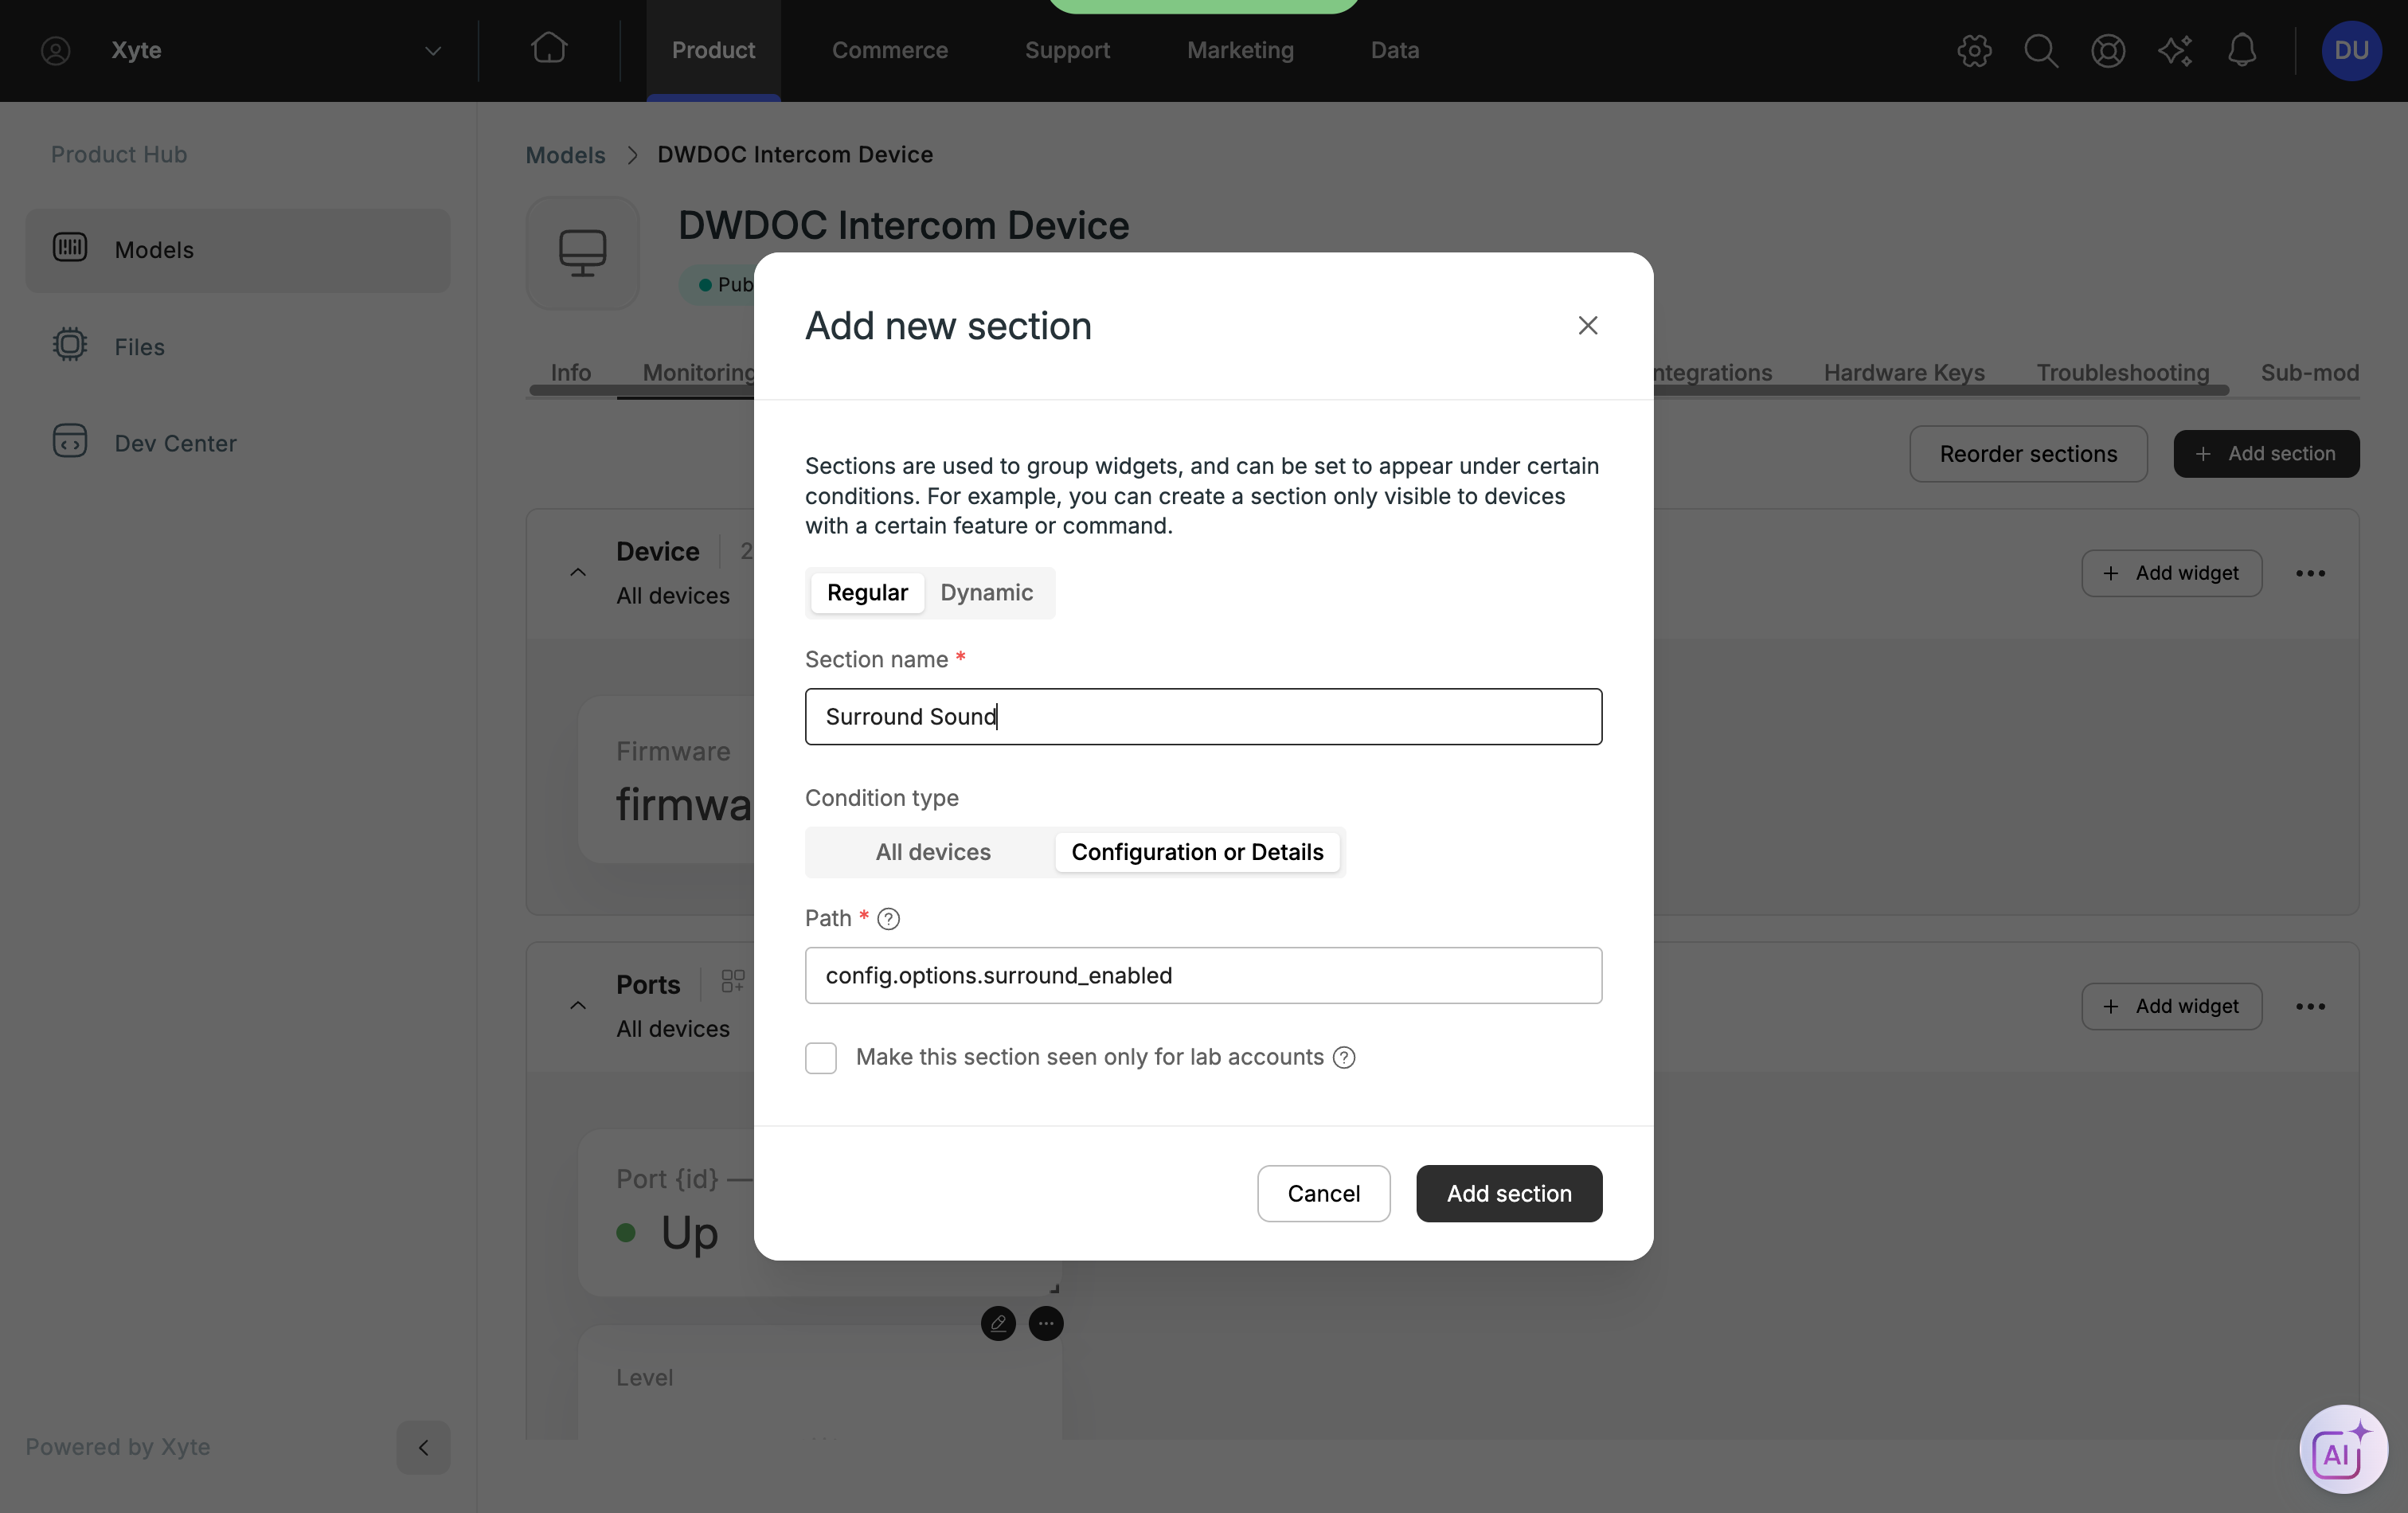Image resolution: width=2408 pixels, height=1513 pixels.
Task: Collapse the Device section
Action: [x=578, y=573]
